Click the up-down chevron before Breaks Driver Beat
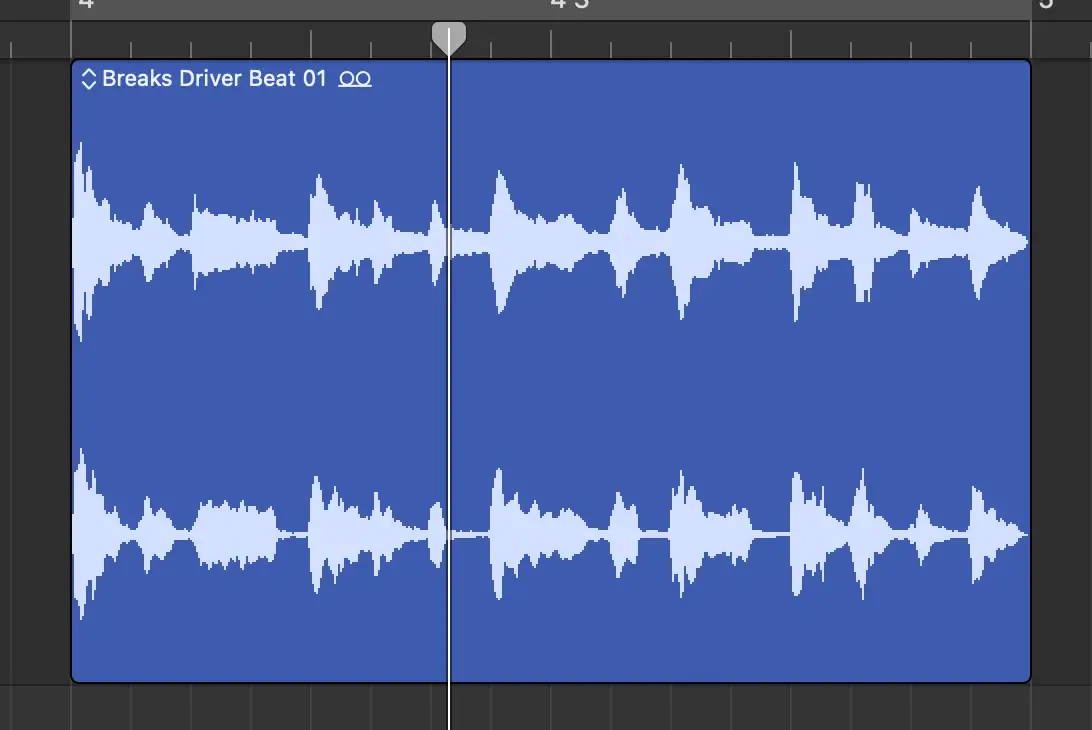This screenshot has height=730, width=1092. coord(88,79)
